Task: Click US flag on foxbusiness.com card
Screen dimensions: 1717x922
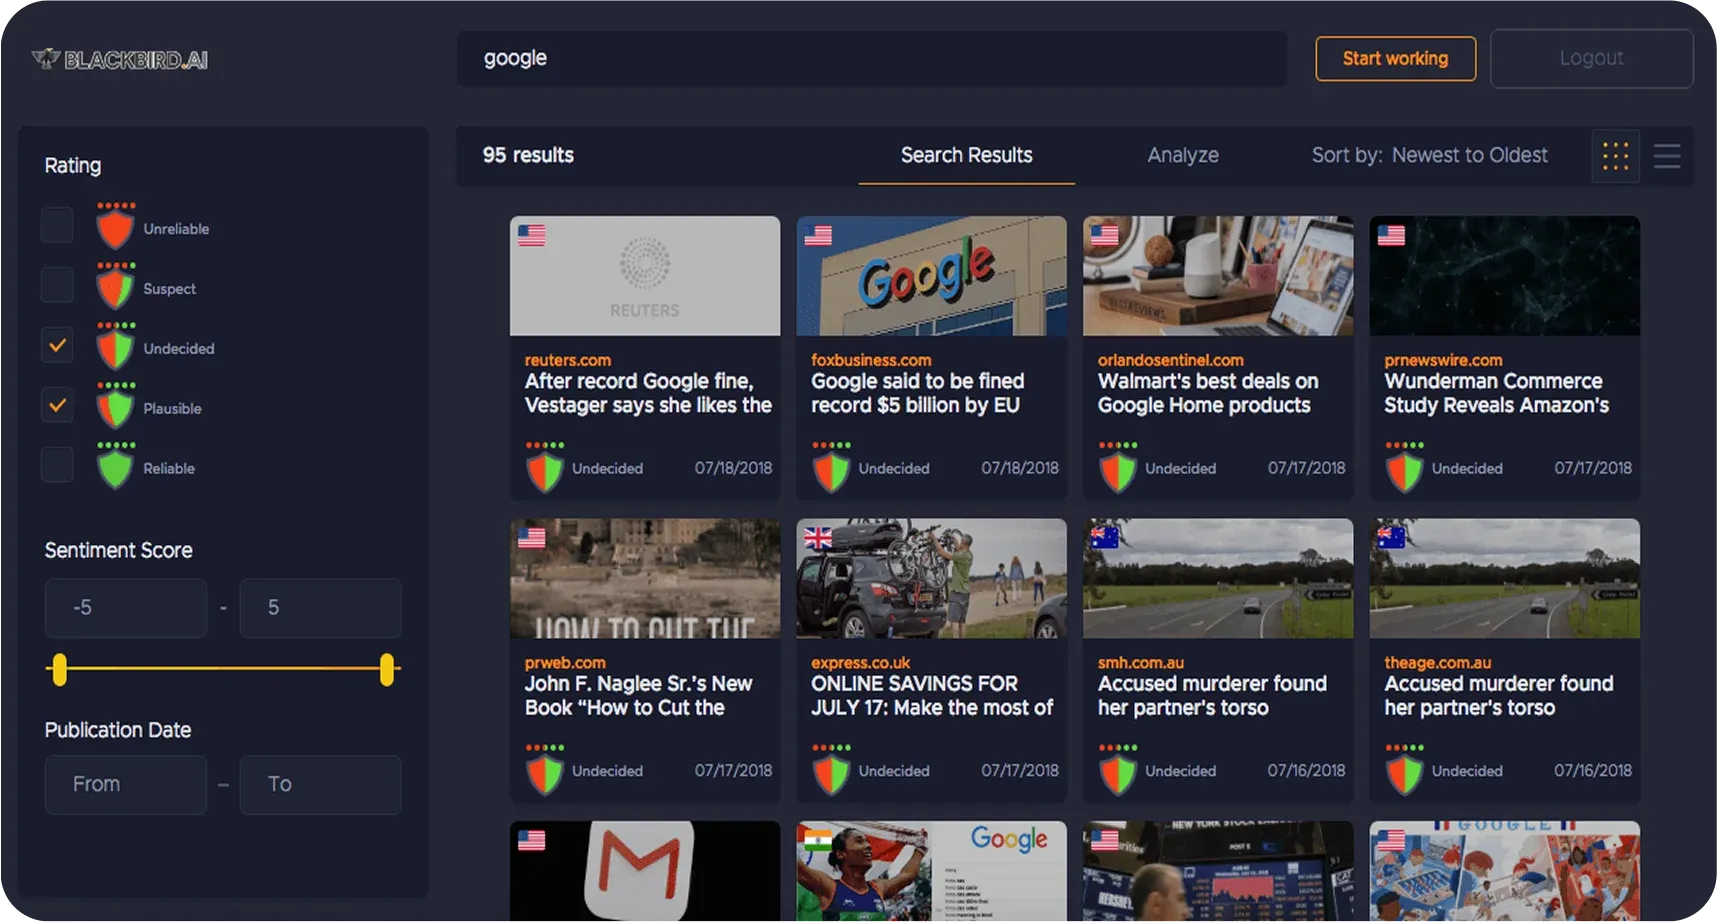Action: (818, 236)
